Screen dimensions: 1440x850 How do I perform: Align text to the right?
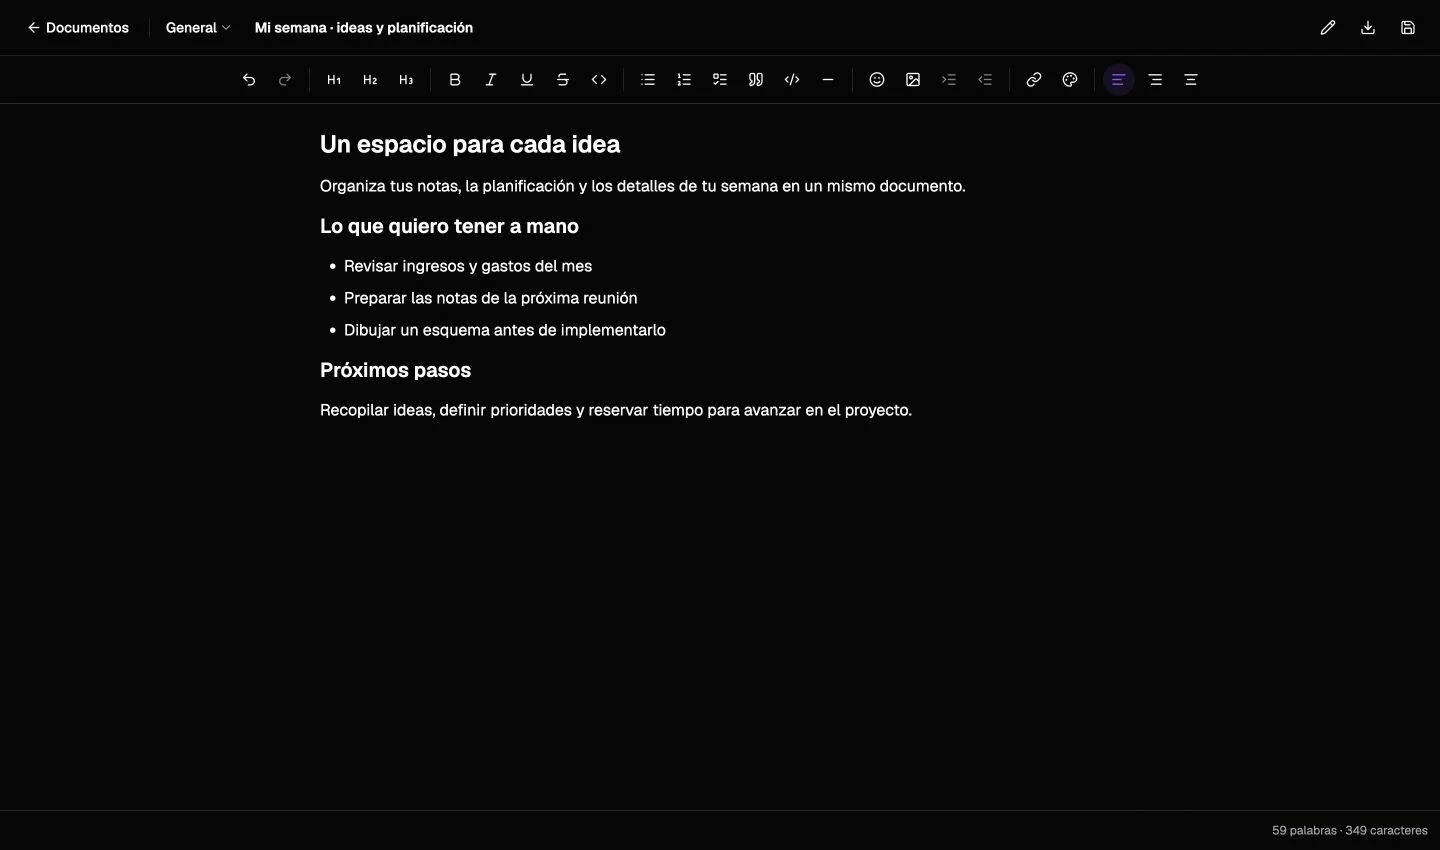pos(1155,80)
